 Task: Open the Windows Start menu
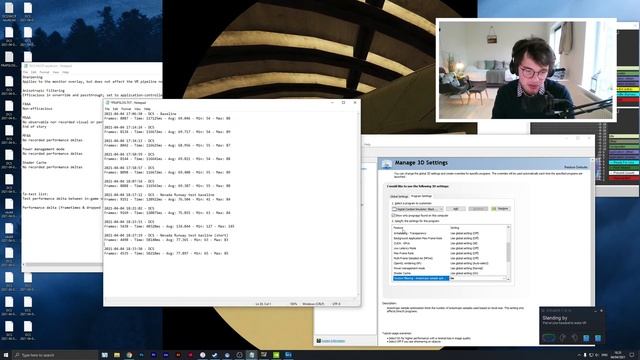6,355
